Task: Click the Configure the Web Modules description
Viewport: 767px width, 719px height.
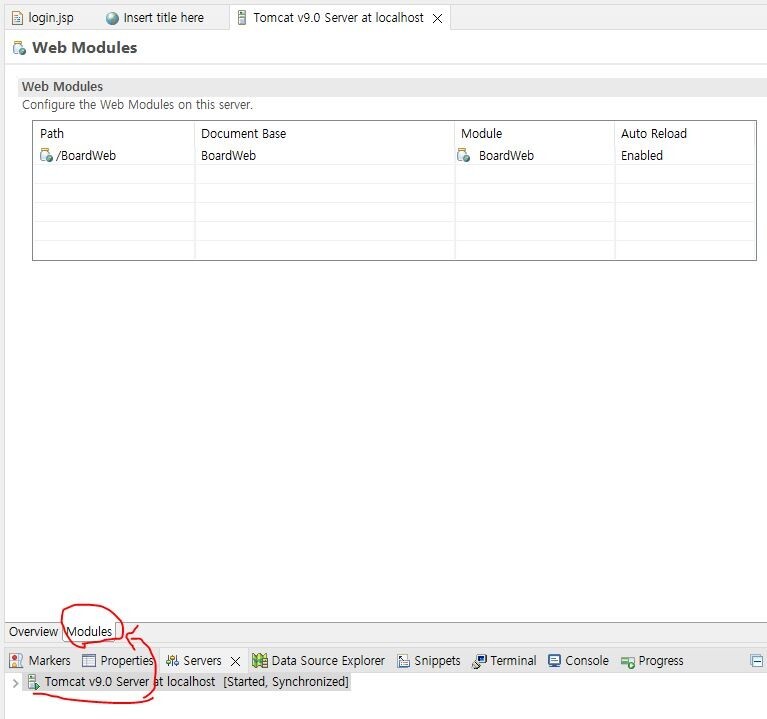Action: tap(137, 105)
